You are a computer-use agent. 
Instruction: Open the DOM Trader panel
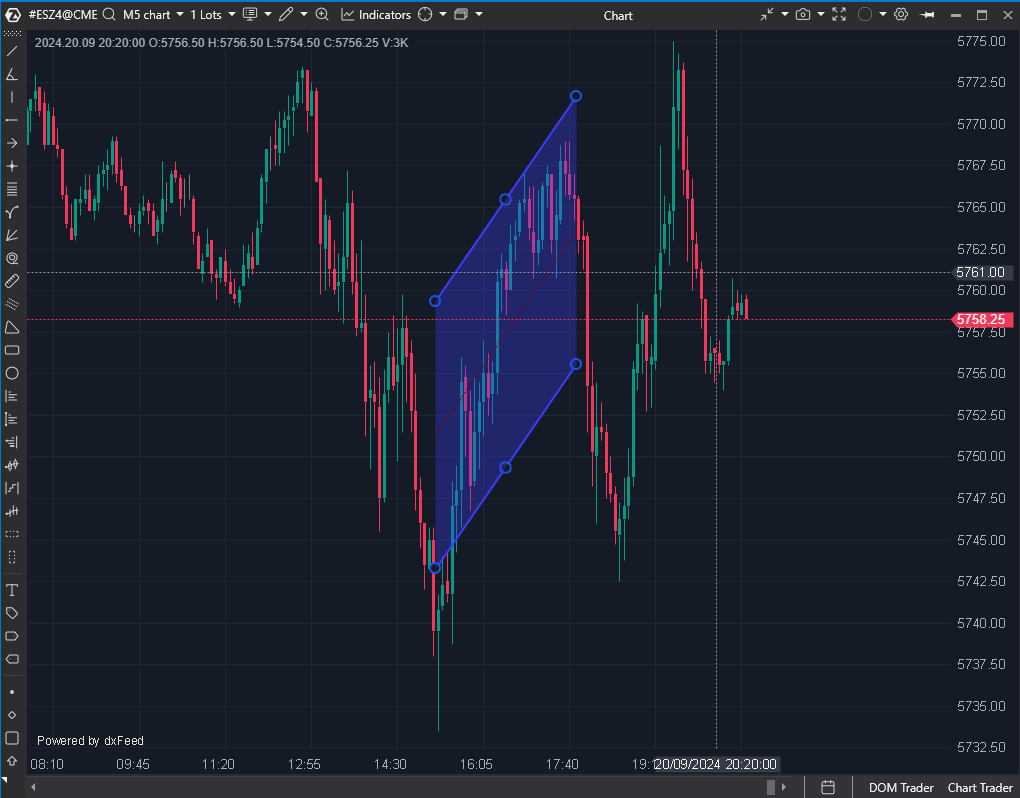[901, 788]
